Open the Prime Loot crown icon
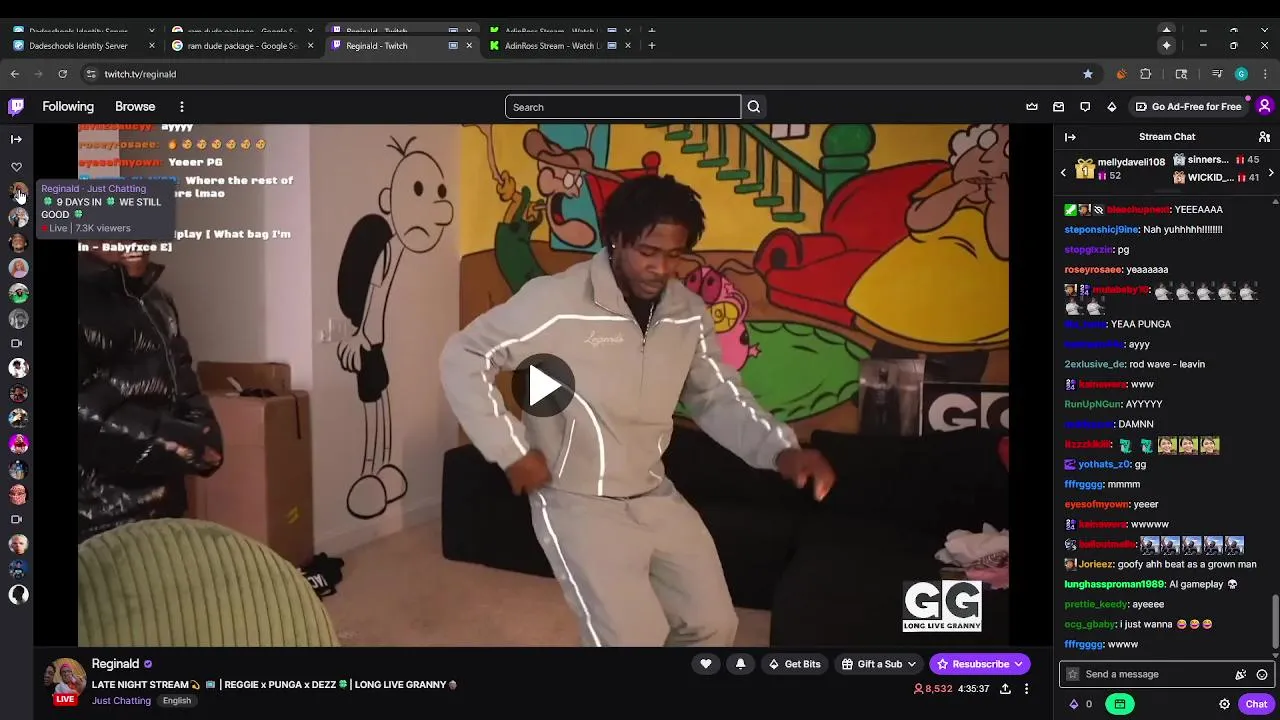 pyautogui.click(x=1032, y=107)
